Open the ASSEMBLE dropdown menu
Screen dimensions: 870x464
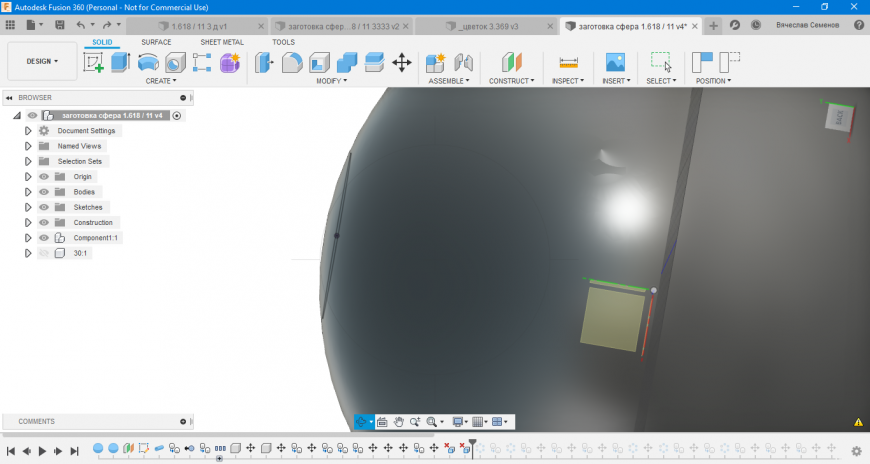[x=449, y=81]
